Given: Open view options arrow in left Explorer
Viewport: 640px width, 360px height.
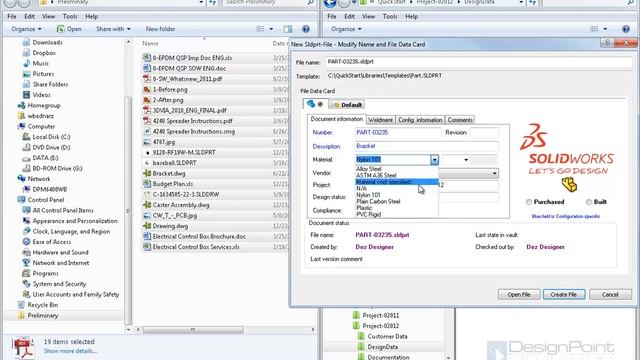Looking at the screenshot, I should click(x=271, y=29).
